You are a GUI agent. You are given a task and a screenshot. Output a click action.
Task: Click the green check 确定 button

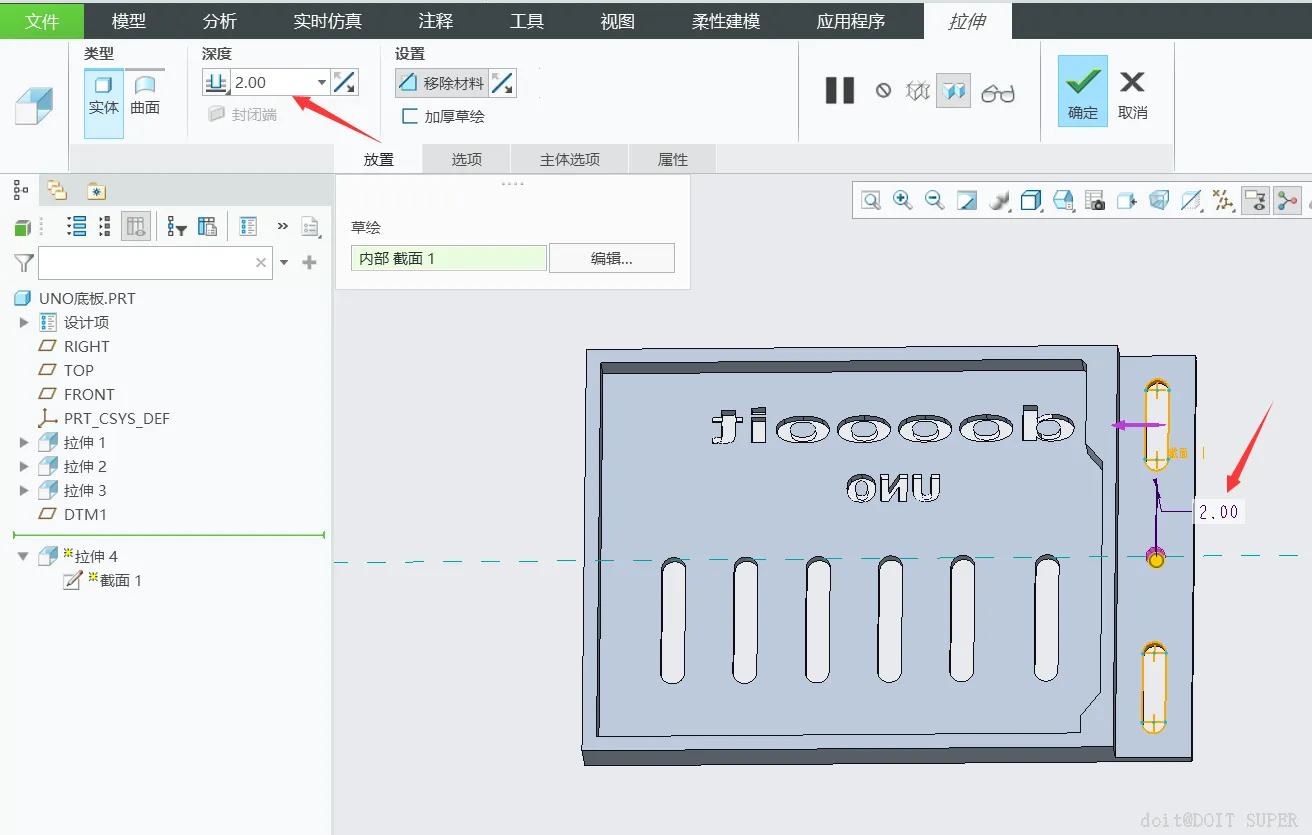pos(1083,91)
